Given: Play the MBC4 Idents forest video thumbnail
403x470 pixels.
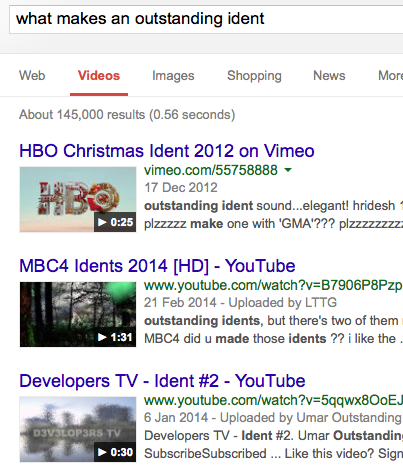Looking at the screenshot, I should click(x=78, y=314).
